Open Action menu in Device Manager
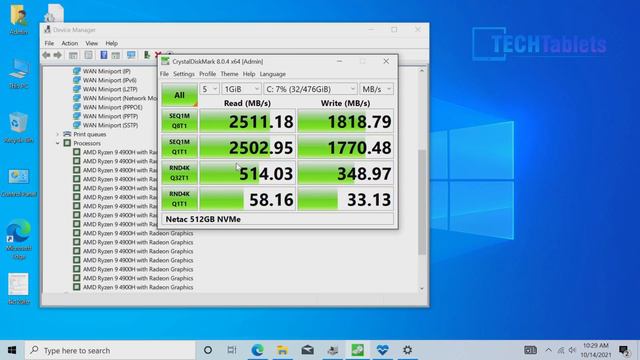This screenshot has height=360, width=640. [69, 43]
